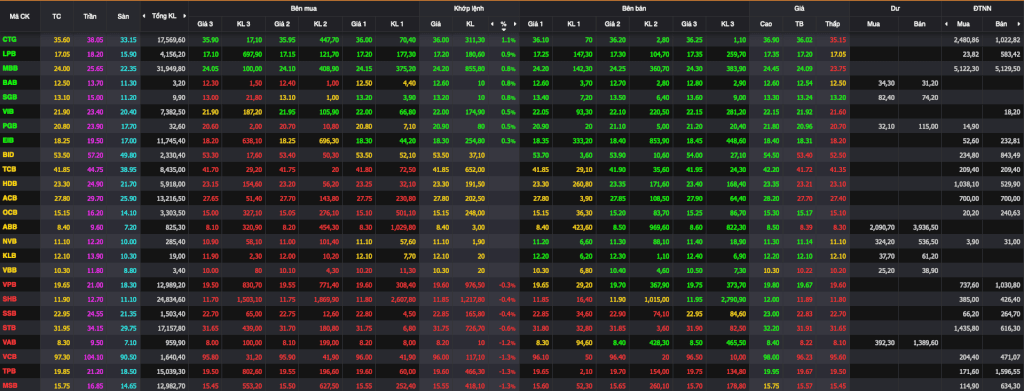Click left arrow beside Tổng KL header
Image resolution: width=1024 pixels, height=391 pixels.
(x=145, y=16)
